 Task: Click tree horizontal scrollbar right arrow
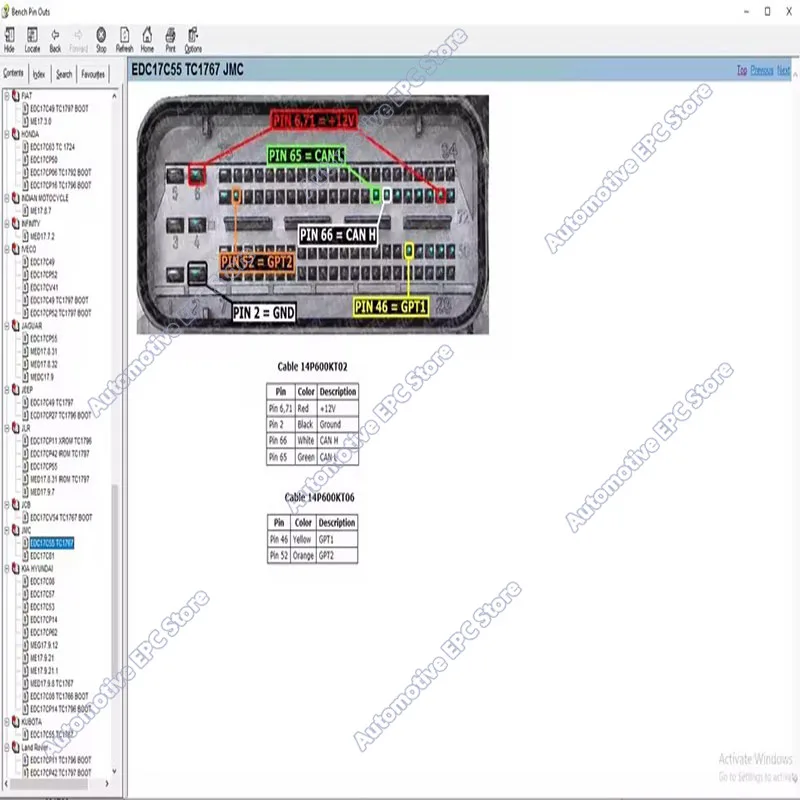coord(107,783)
